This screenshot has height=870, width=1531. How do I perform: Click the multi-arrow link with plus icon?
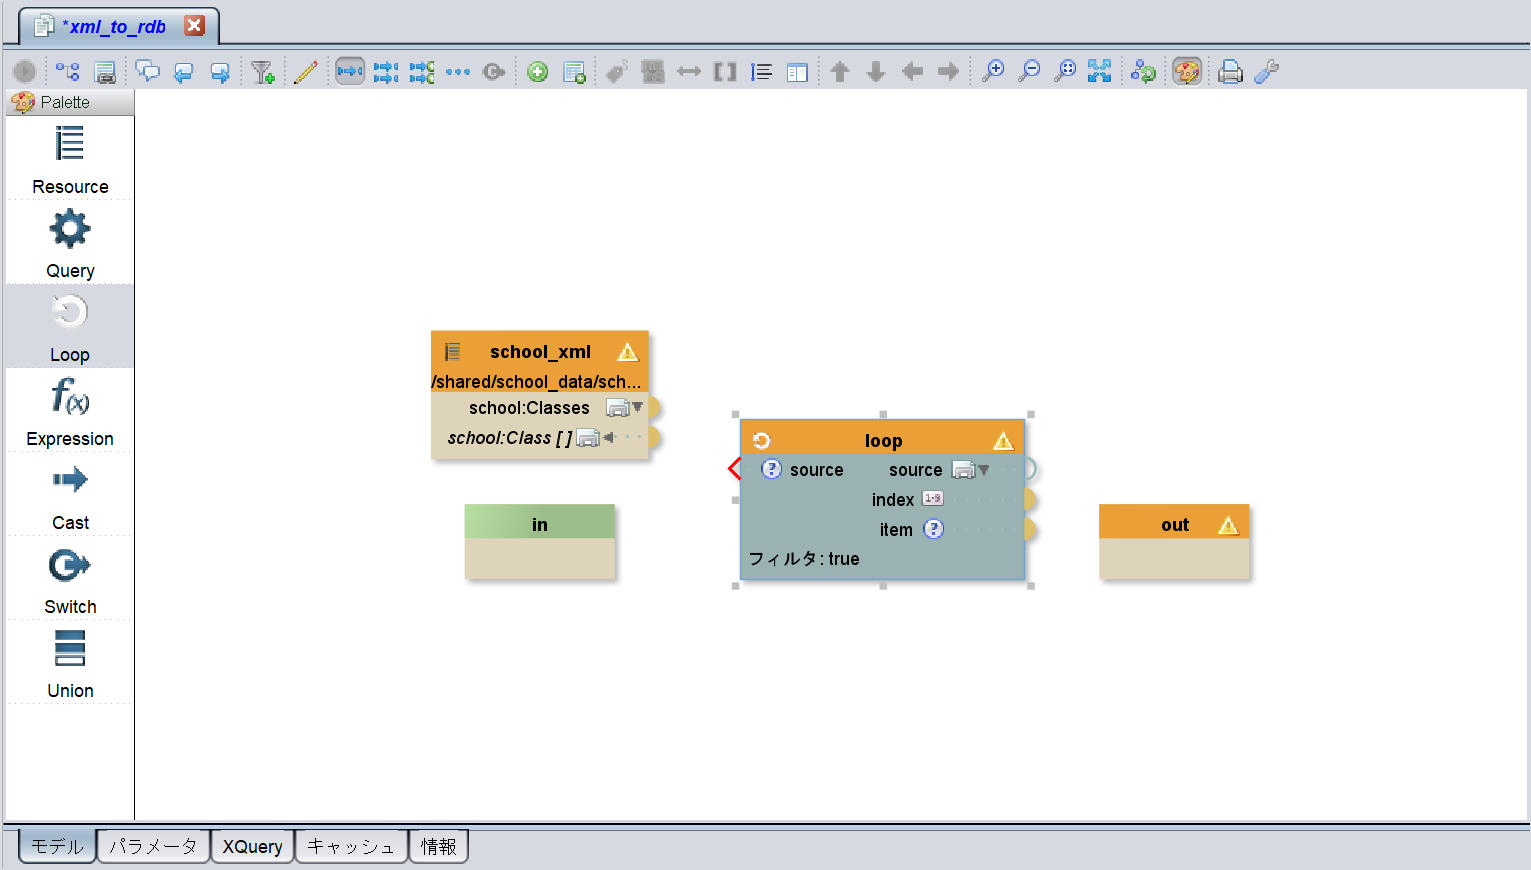(x=422, y=72)
